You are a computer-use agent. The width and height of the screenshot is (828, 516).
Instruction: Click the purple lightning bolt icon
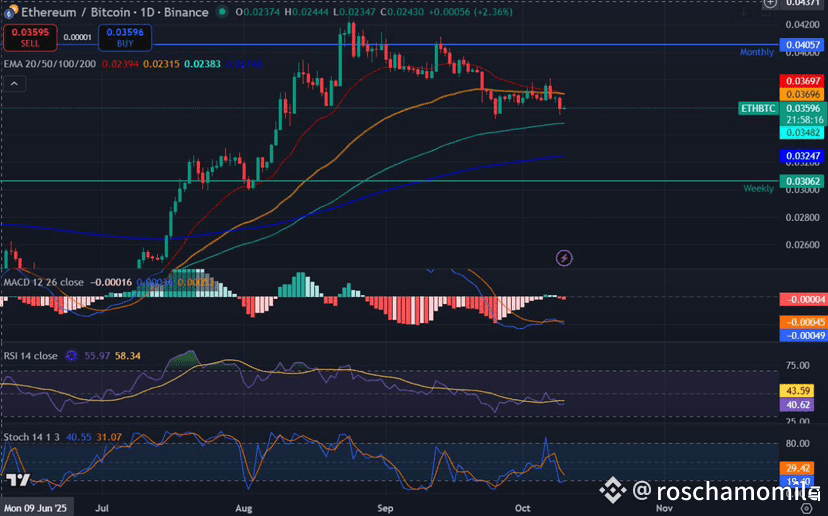pyautogui.click(x=564, y=258)
